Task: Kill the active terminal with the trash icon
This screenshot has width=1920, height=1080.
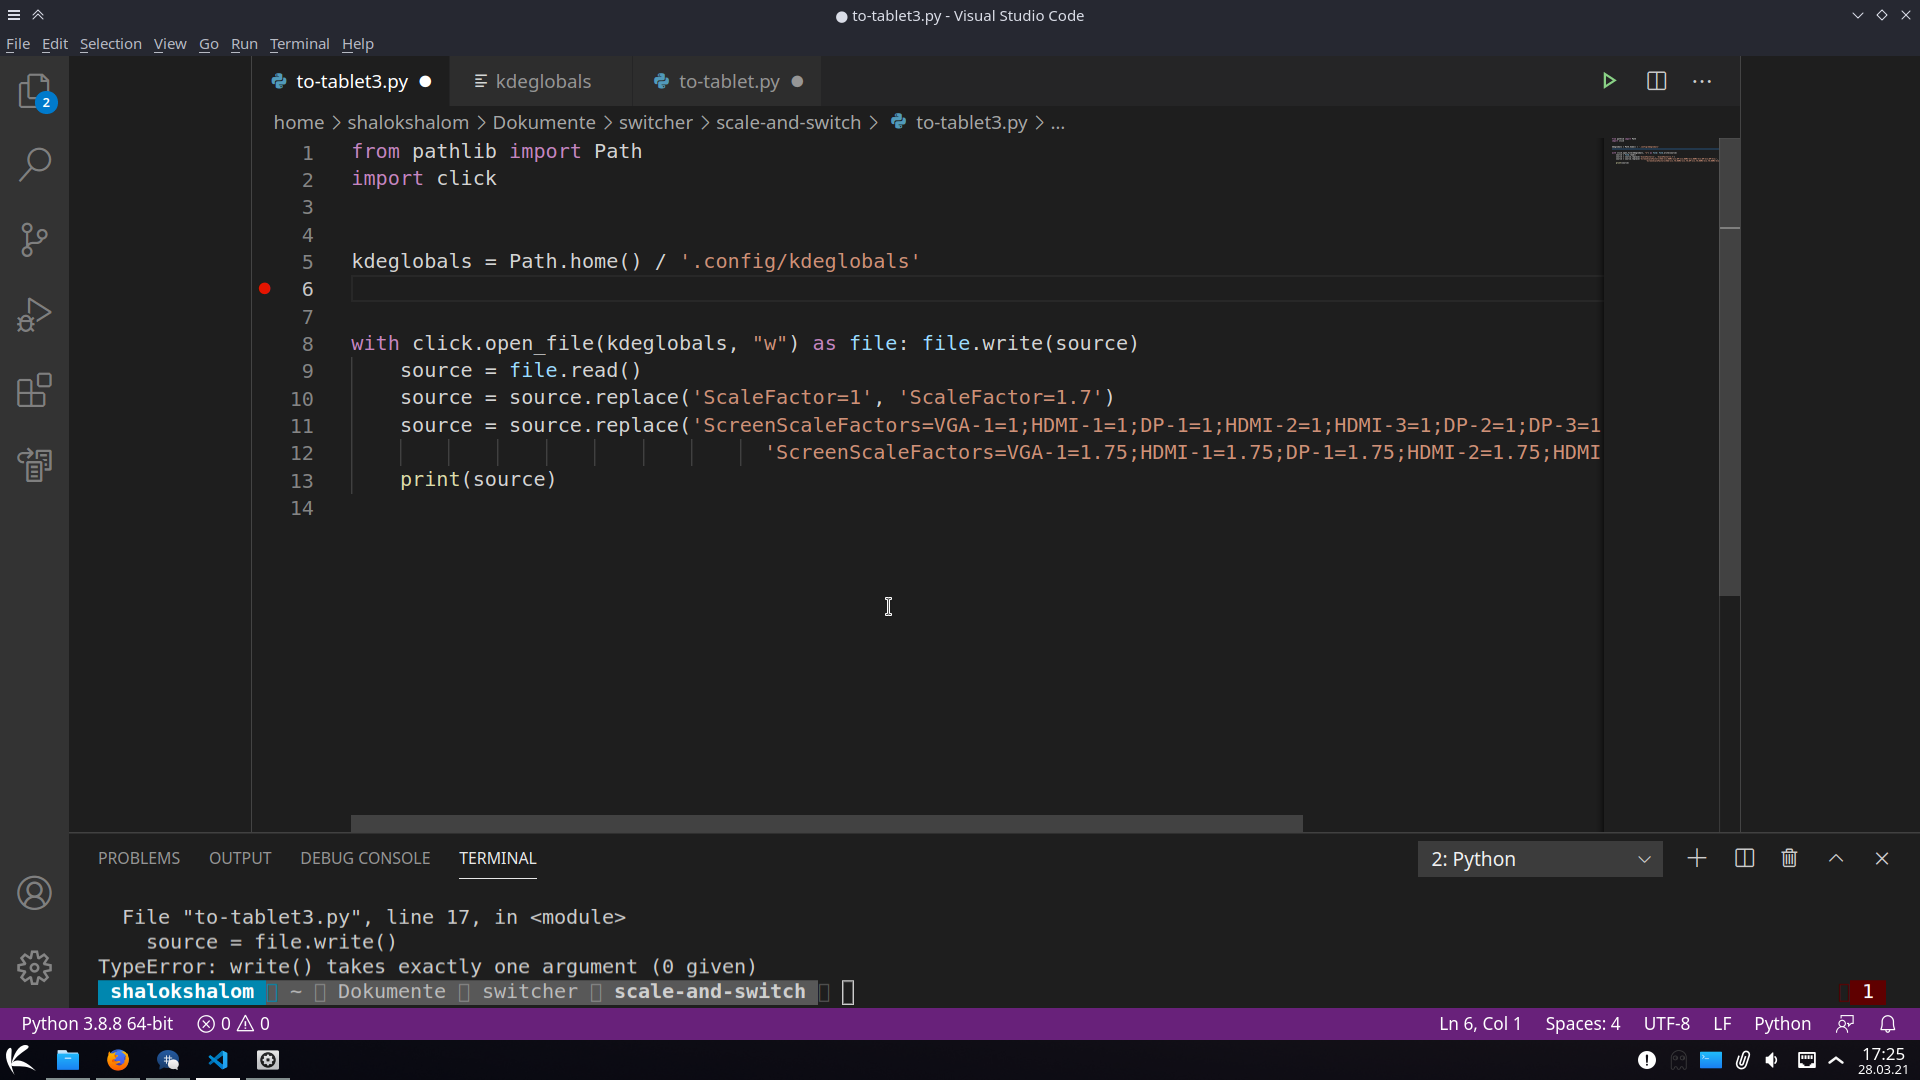Action: click(1789, 858)
